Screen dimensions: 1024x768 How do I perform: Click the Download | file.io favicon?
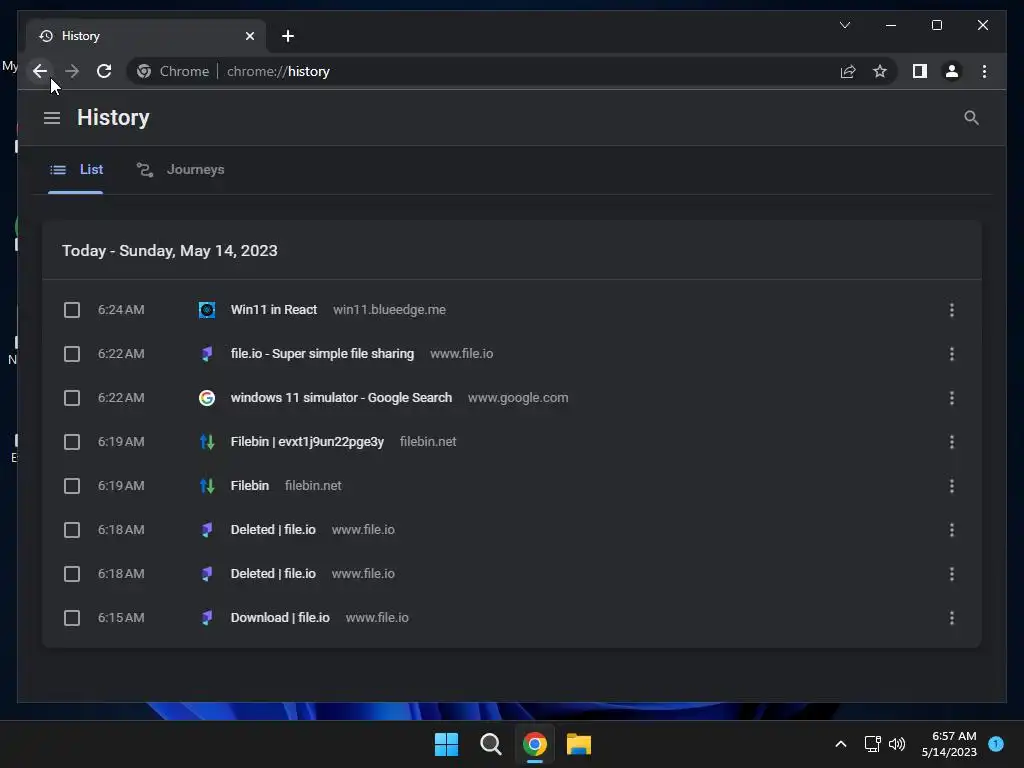tap(206, 618)
